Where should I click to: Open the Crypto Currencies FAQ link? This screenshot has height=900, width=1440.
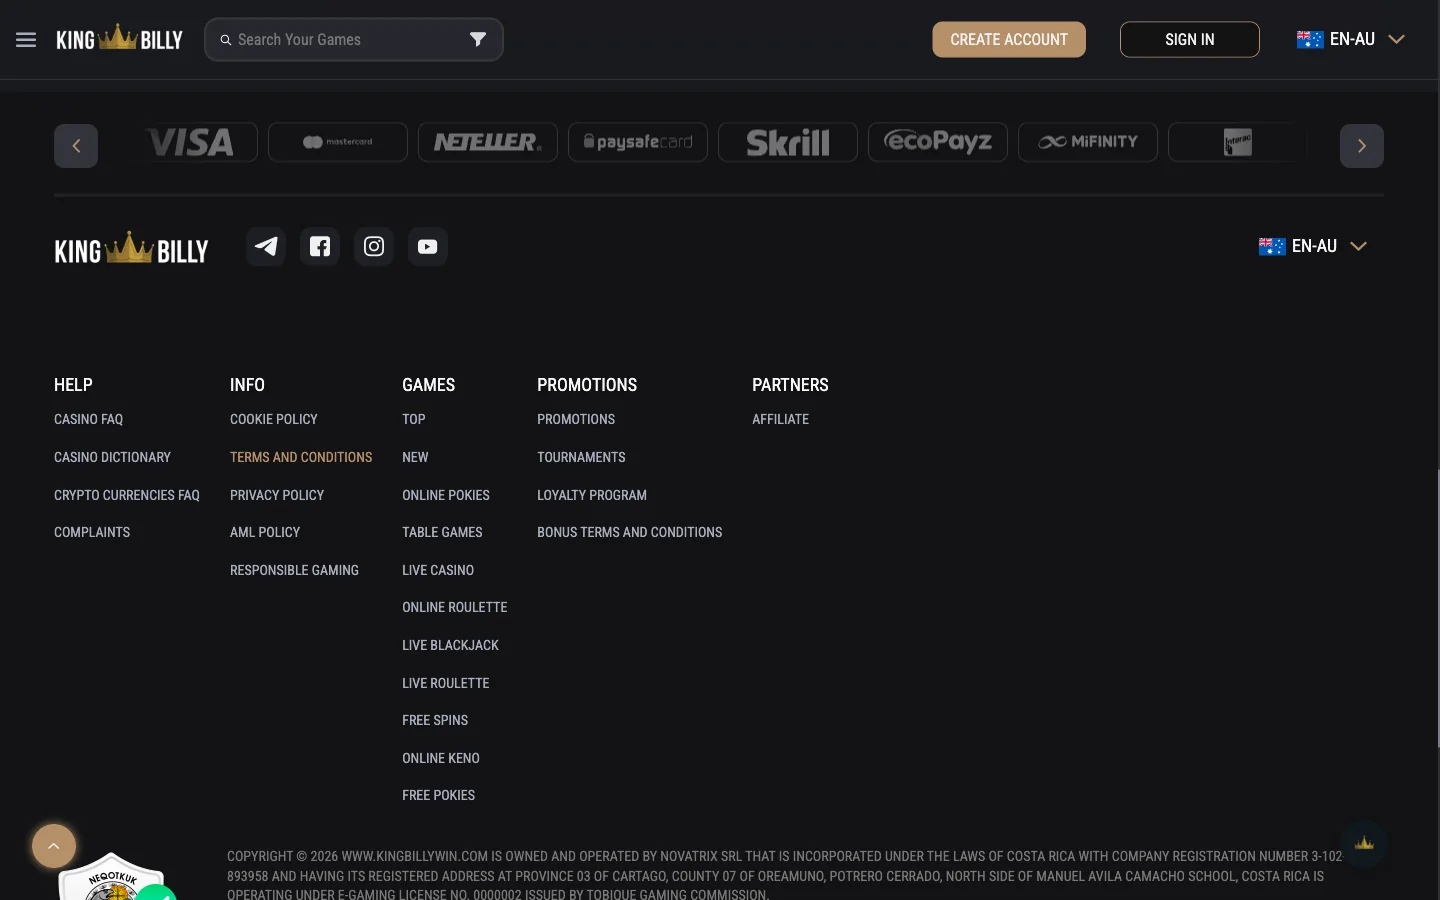pyautogui.click(x=127, y=495)
